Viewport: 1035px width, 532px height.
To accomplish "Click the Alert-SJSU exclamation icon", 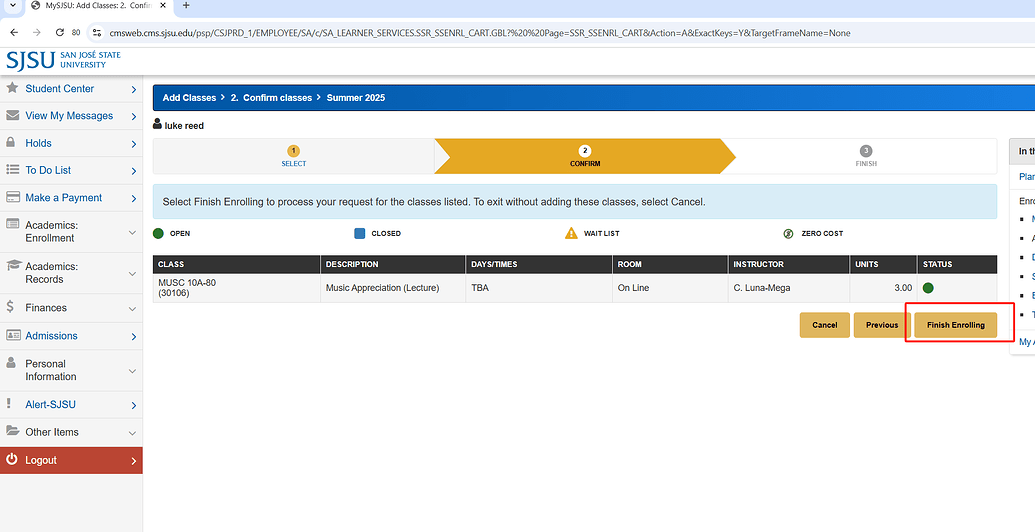I will (x=10, y=404).
